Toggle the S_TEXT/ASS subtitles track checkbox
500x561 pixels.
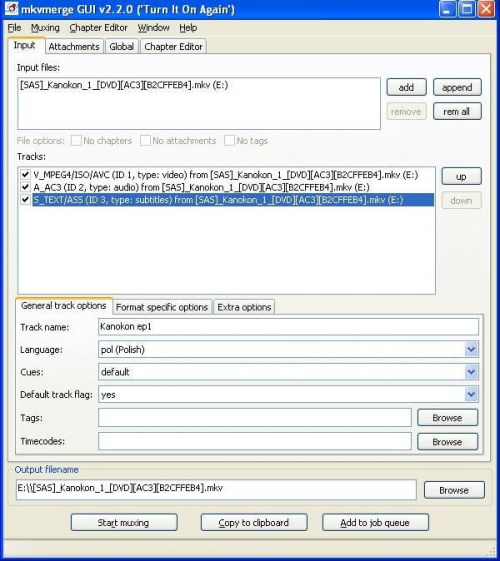tap(25, 199)
